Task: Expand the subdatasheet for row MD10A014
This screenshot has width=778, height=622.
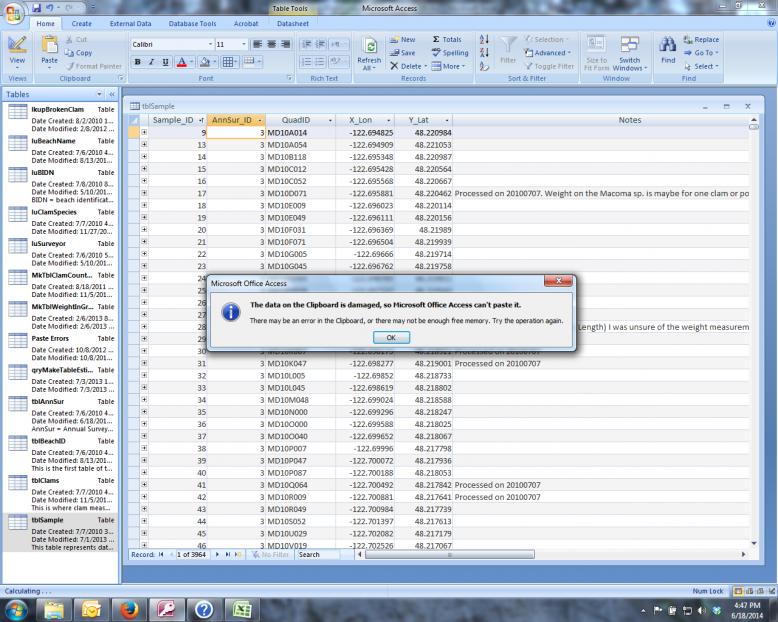Action: (x=144, y=132)
